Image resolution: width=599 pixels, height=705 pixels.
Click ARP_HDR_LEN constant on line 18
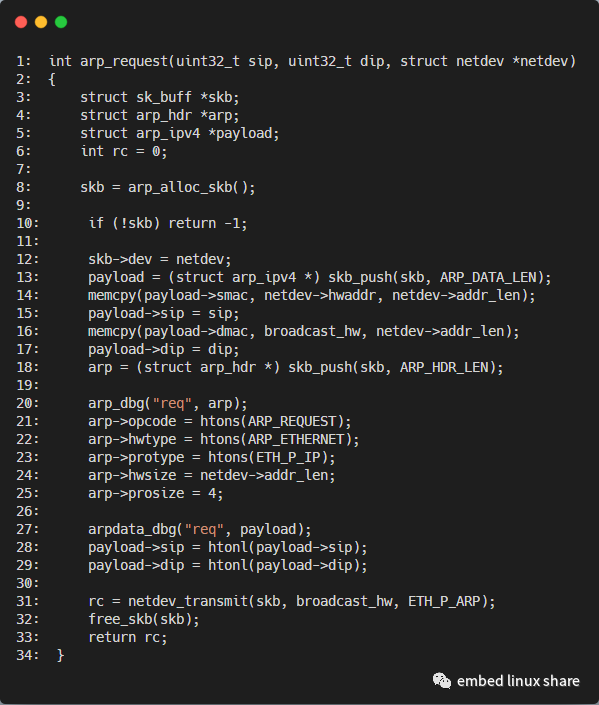tap(445, 367)
